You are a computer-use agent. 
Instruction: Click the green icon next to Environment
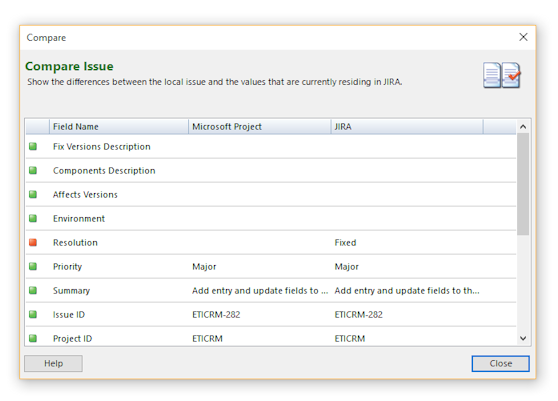(33, 218)
